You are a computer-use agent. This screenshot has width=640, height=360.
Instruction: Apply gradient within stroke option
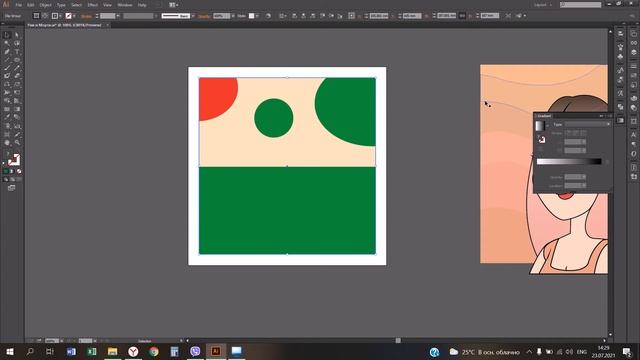click(x=568, y=133)
